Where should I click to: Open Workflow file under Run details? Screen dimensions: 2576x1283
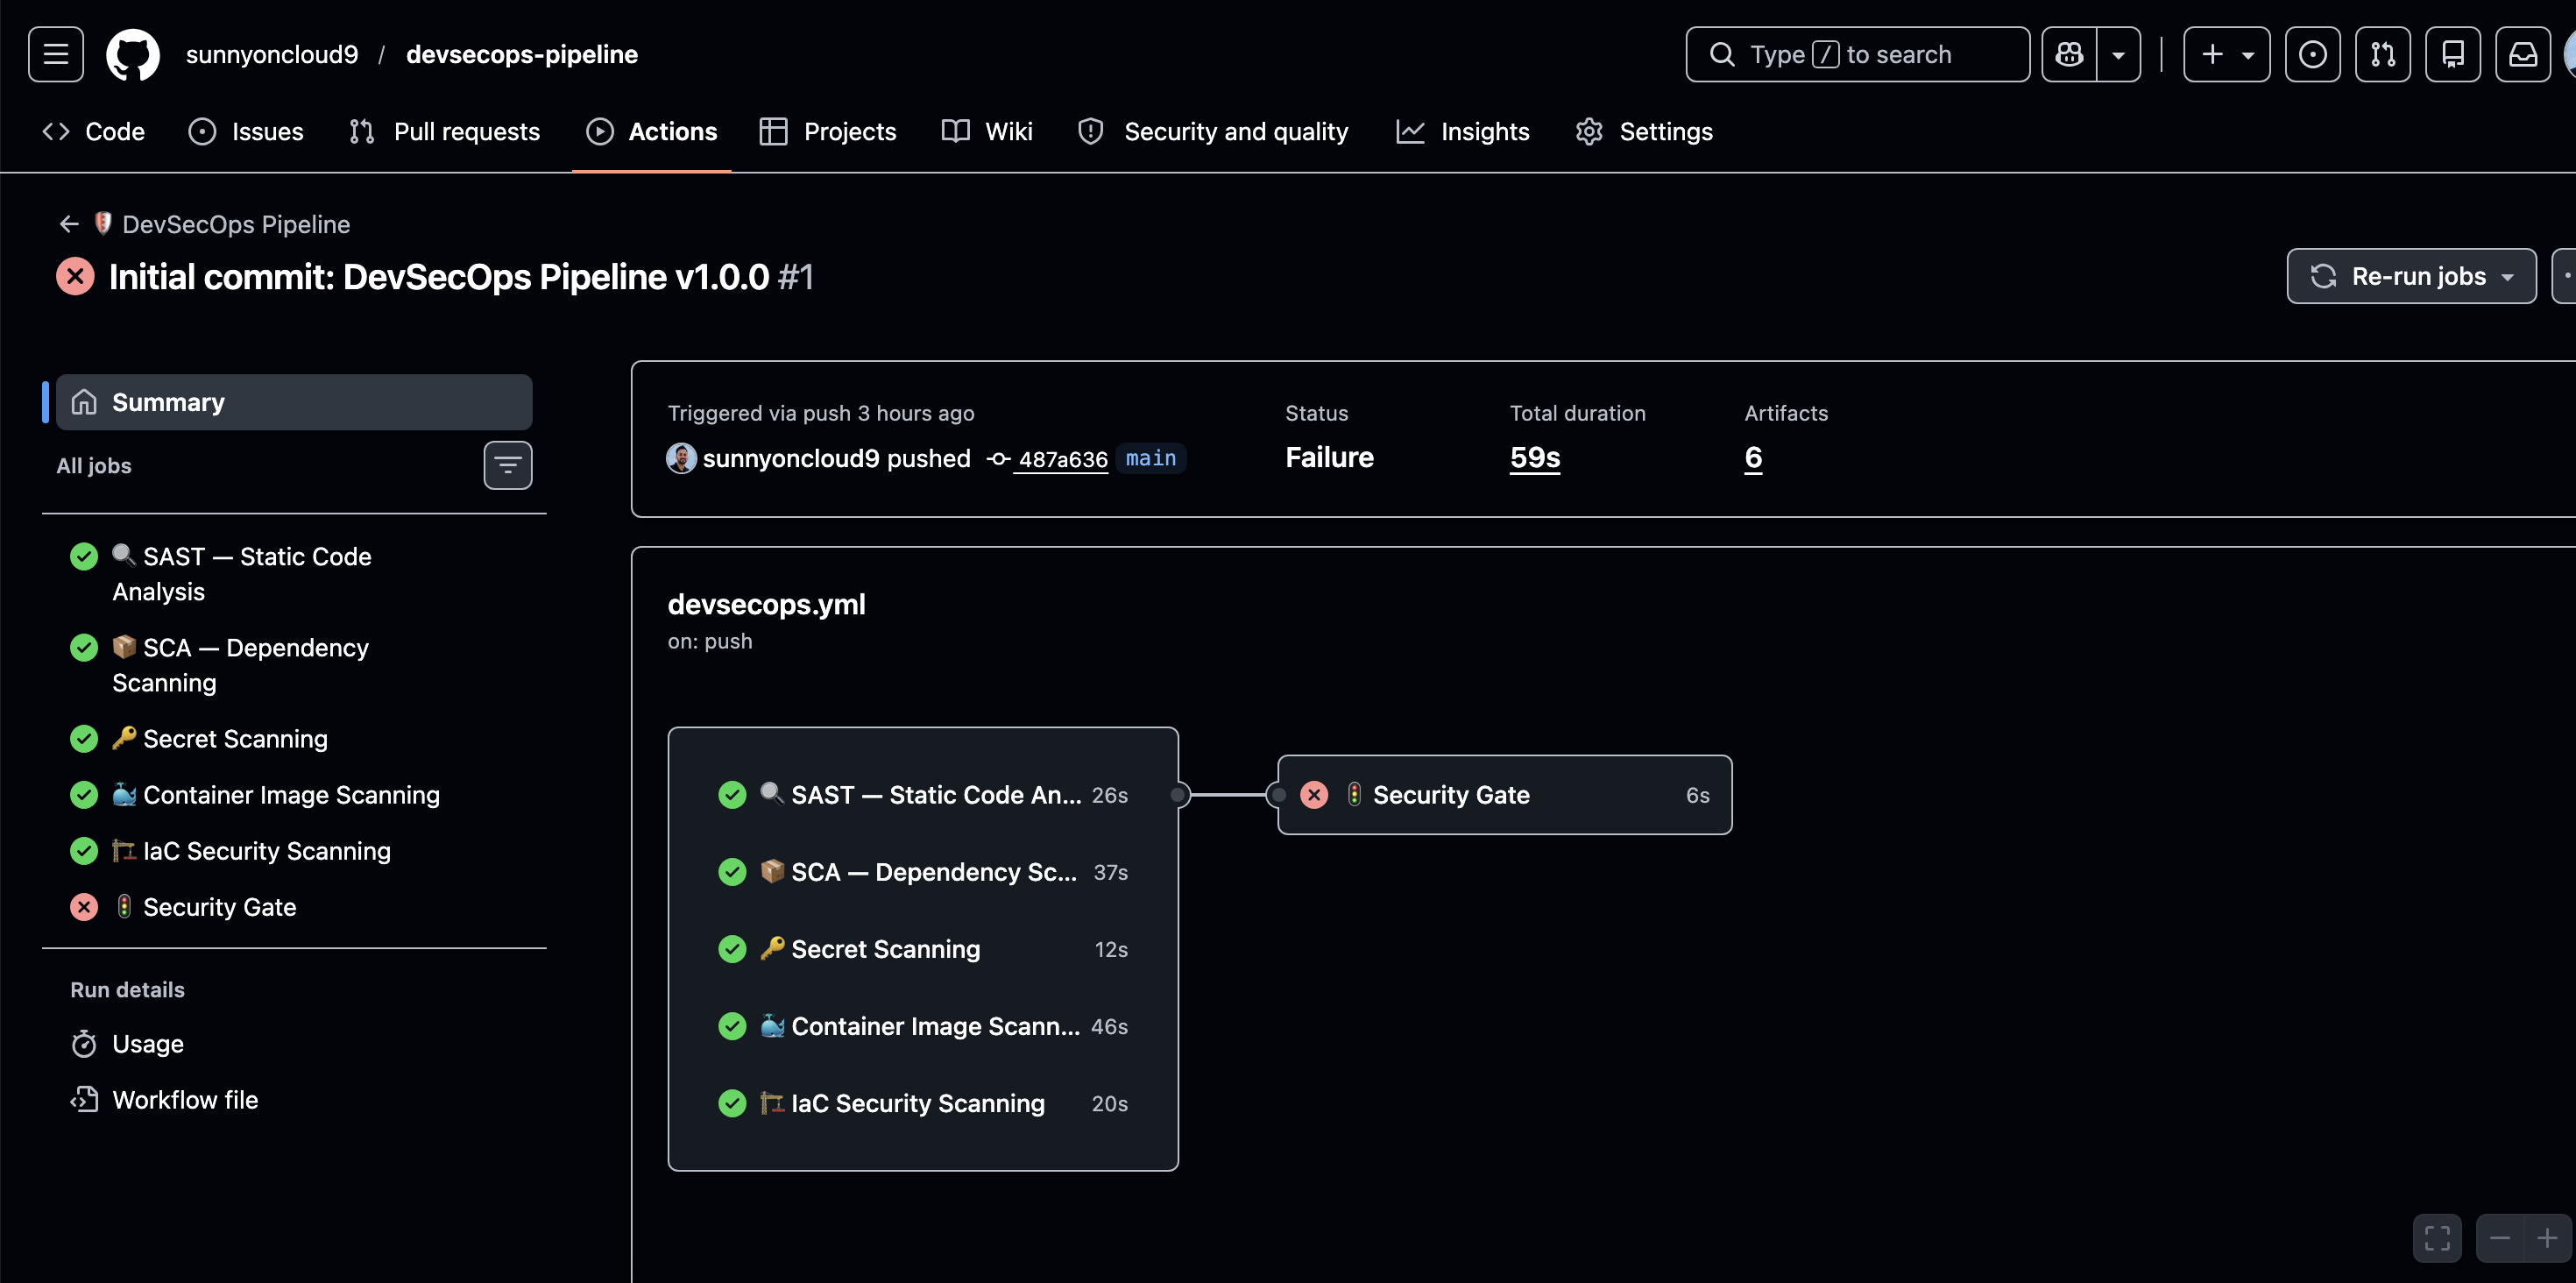tap(294, 1100)
